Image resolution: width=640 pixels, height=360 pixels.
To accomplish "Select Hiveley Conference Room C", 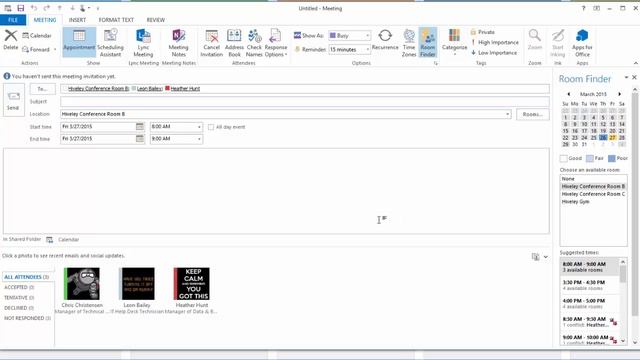I will [593, 194].
